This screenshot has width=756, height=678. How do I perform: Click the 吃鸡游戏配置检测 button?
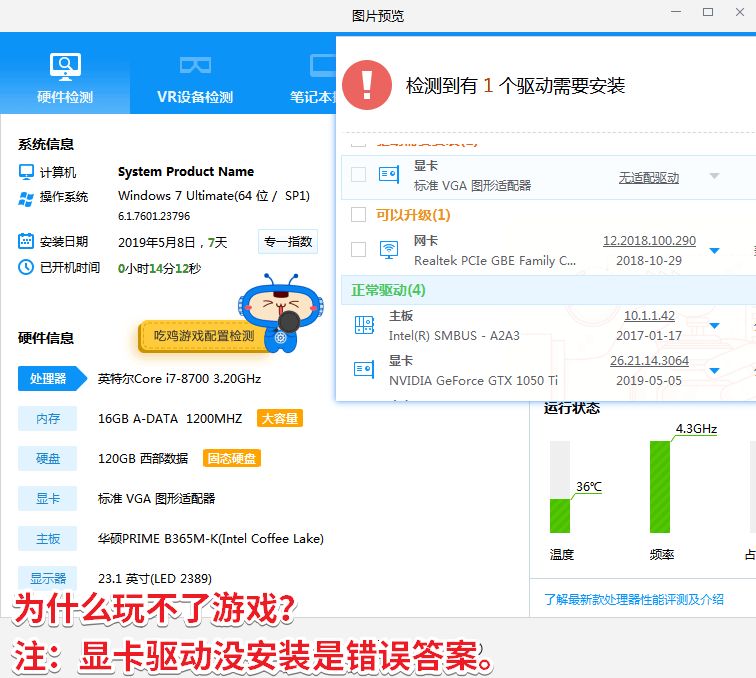(203, 336)
